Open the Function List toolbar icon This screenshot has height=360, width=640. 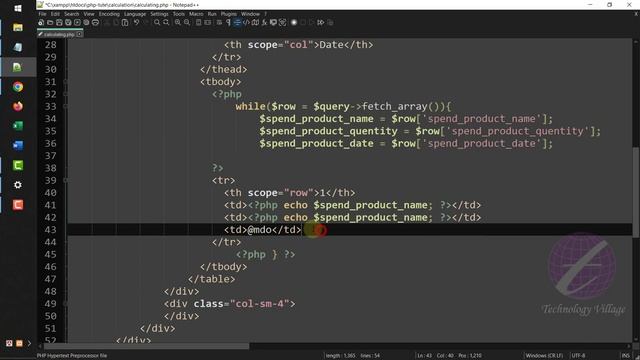click(x=264, y=22)
